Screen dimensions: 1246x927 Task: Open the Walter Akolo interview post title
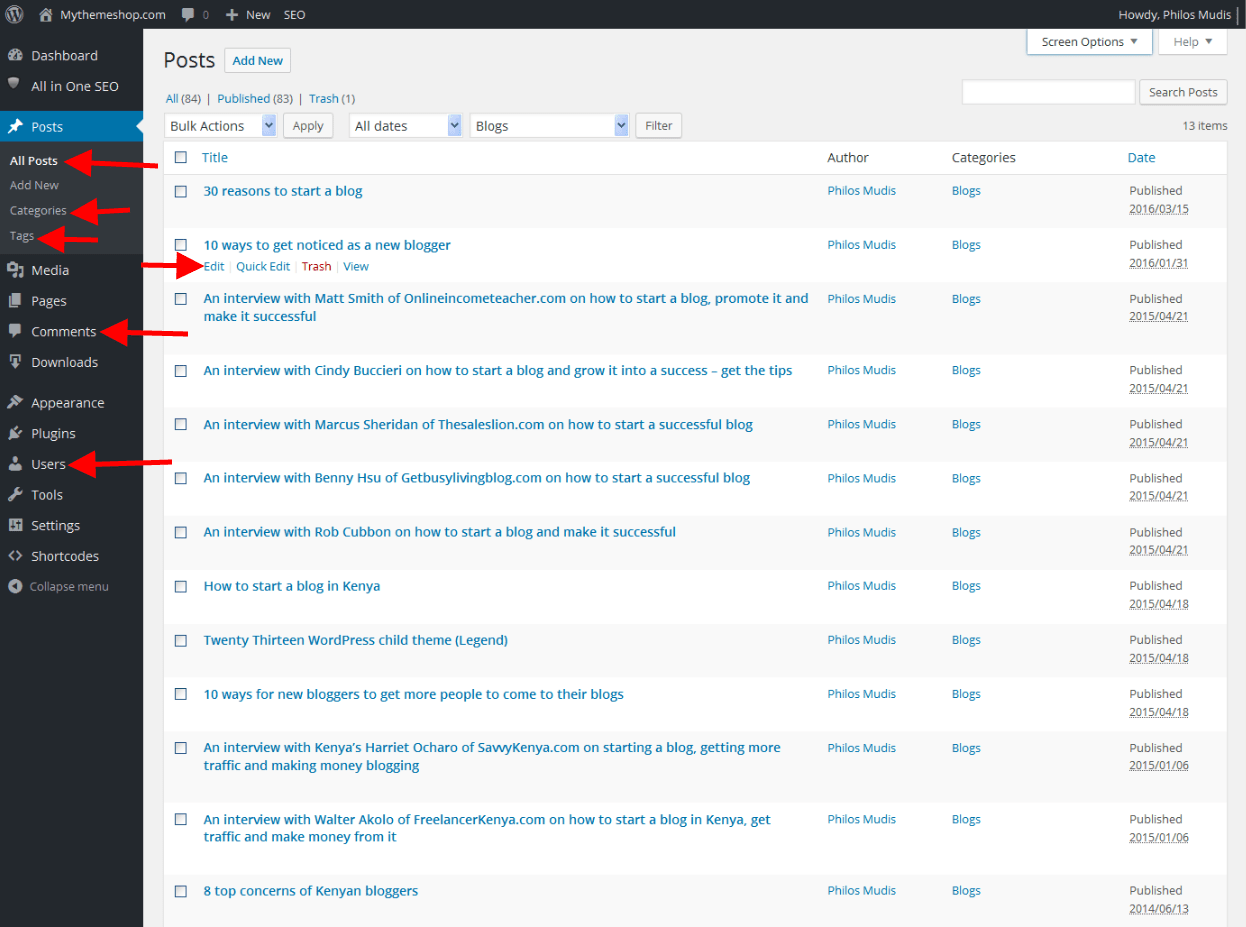coord(487,828)
